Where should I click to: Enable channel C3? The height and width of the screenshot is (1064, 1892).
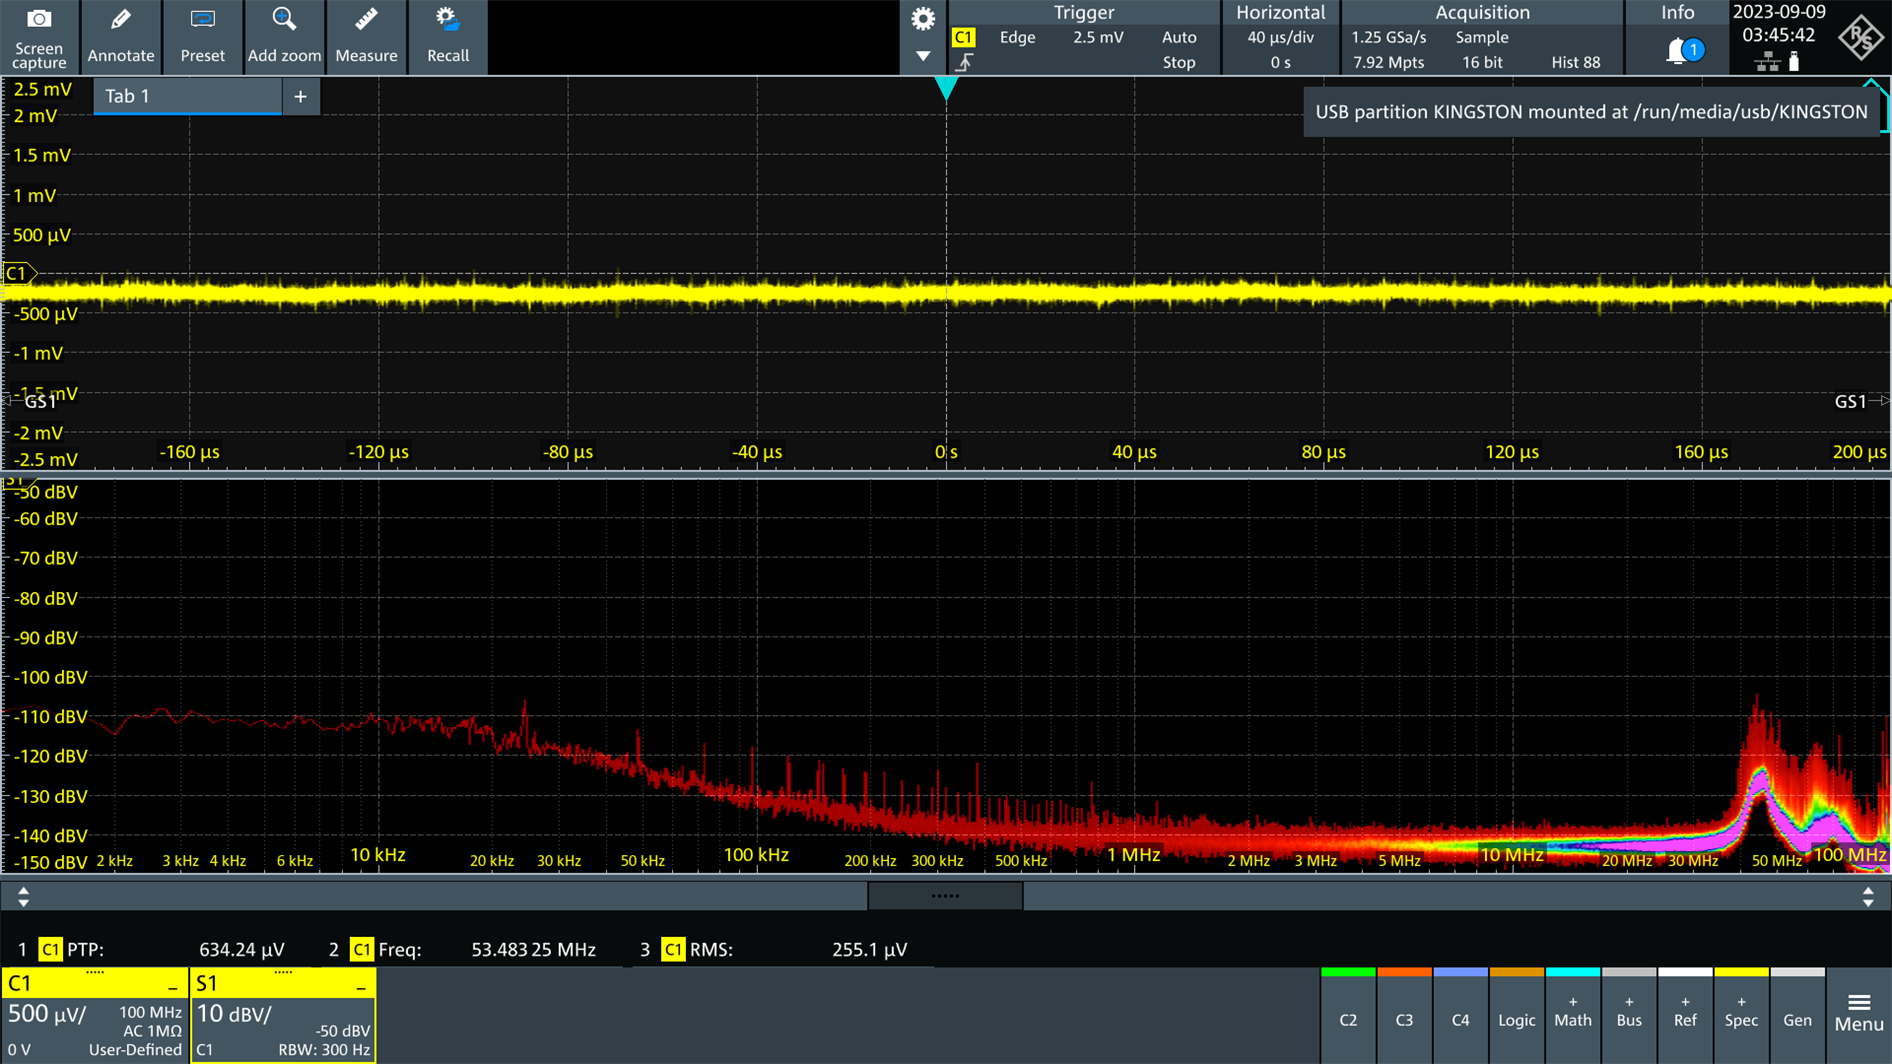coord(1404,1017)
